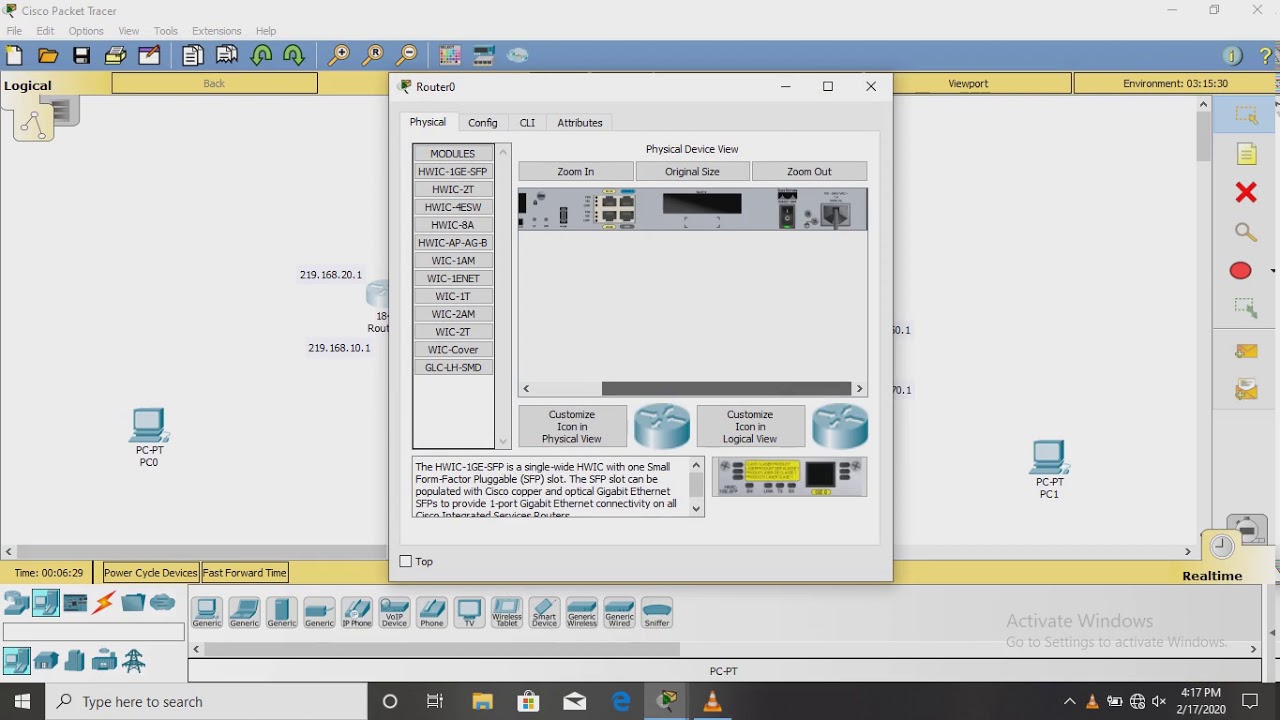The height and width of the screenshot is (720, 1280).
Task: Switch to the Config tab
Action: (x=482, y=122)
